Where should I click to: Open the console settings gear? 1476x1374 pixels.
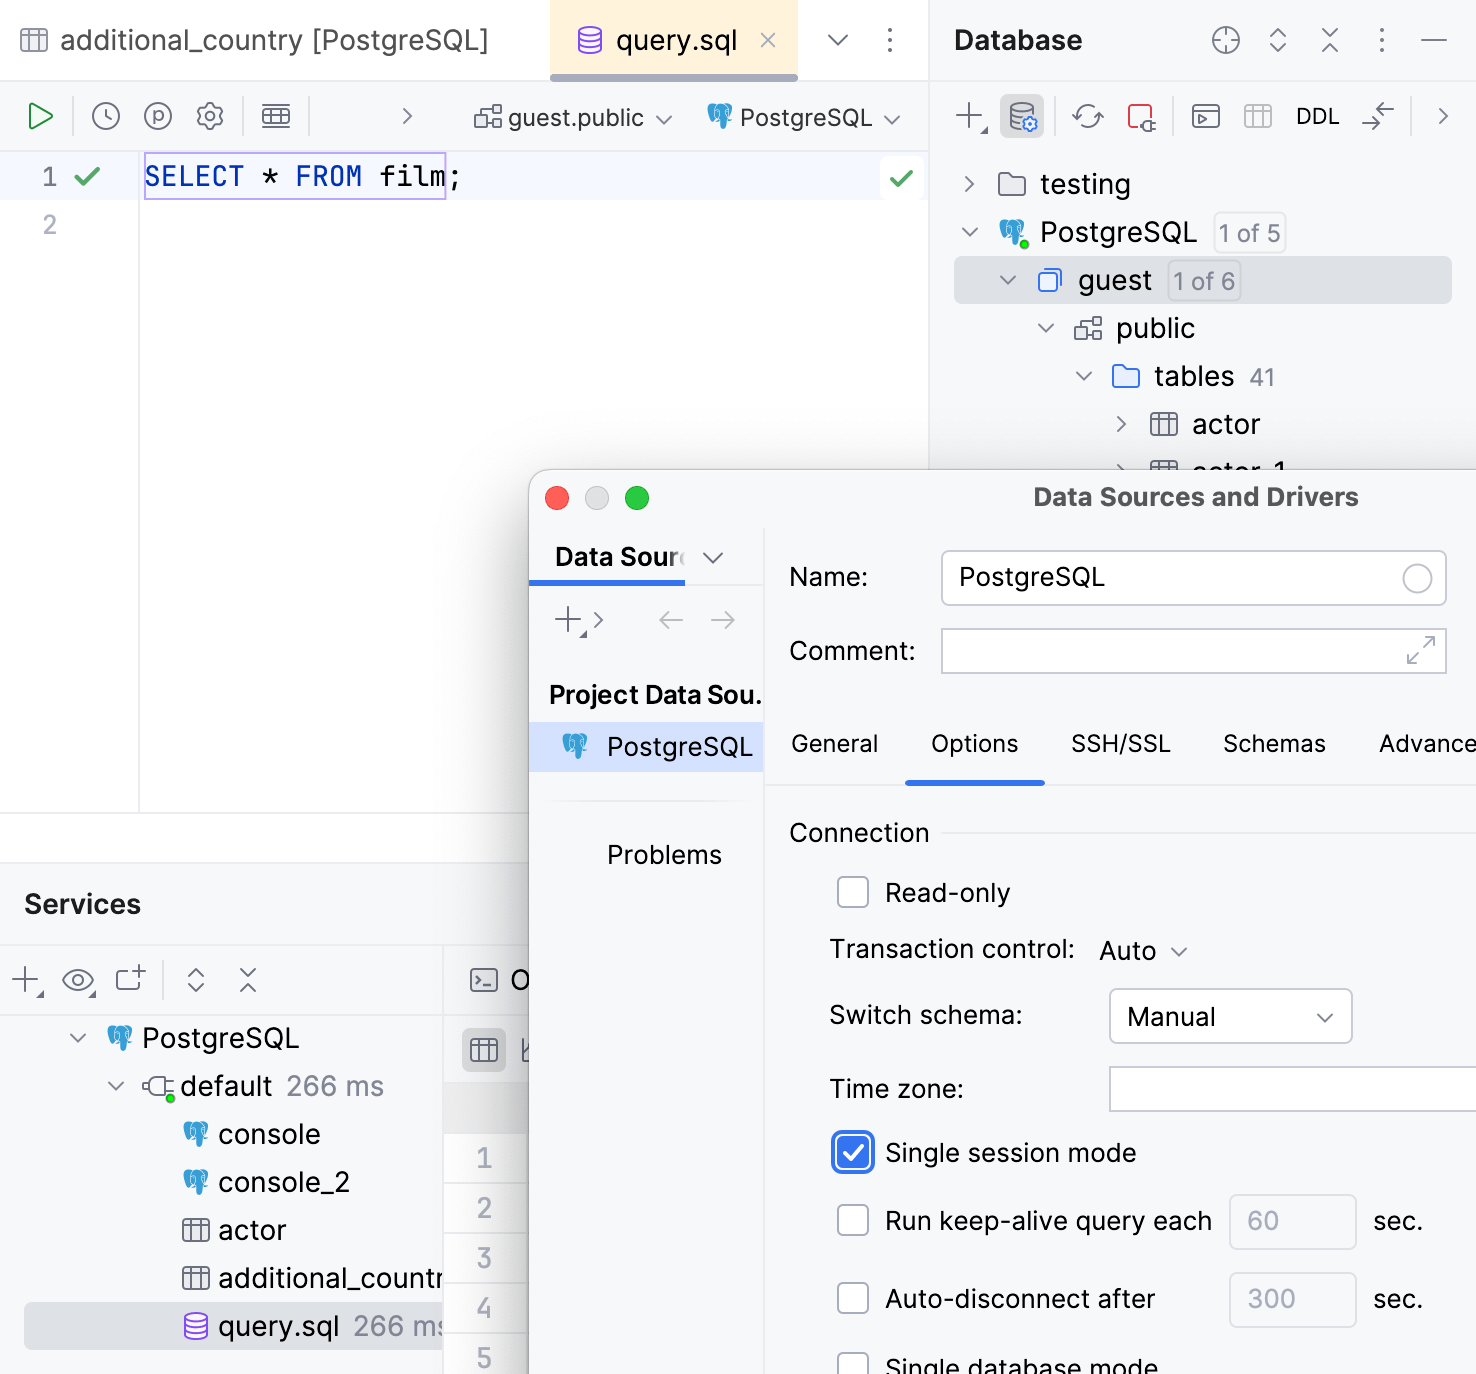click(x=210, y=116)
